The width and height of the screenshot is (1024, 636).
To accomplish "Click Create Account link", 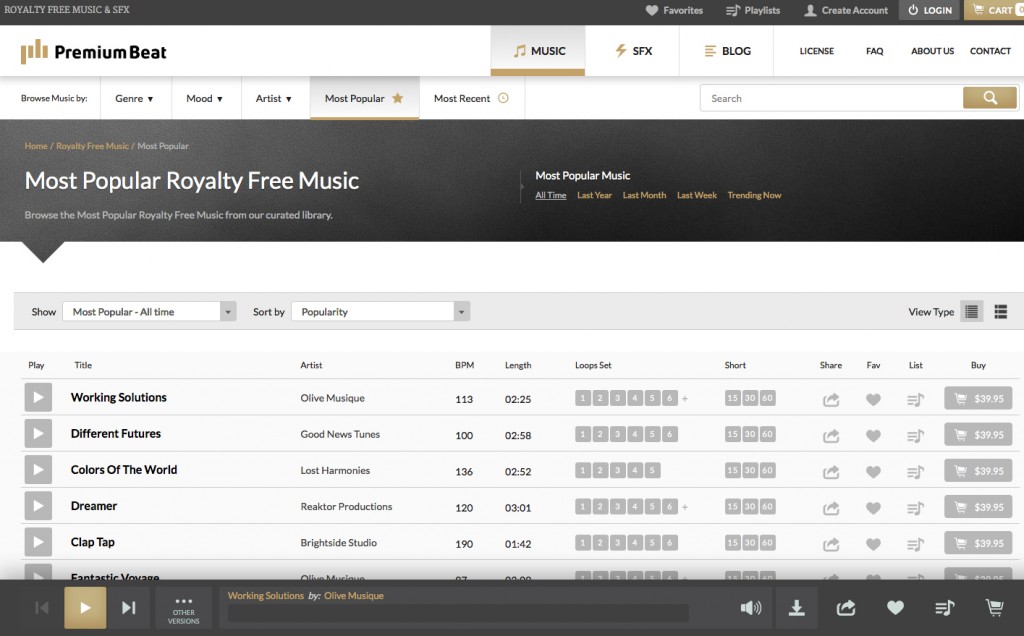I will 846,10.
